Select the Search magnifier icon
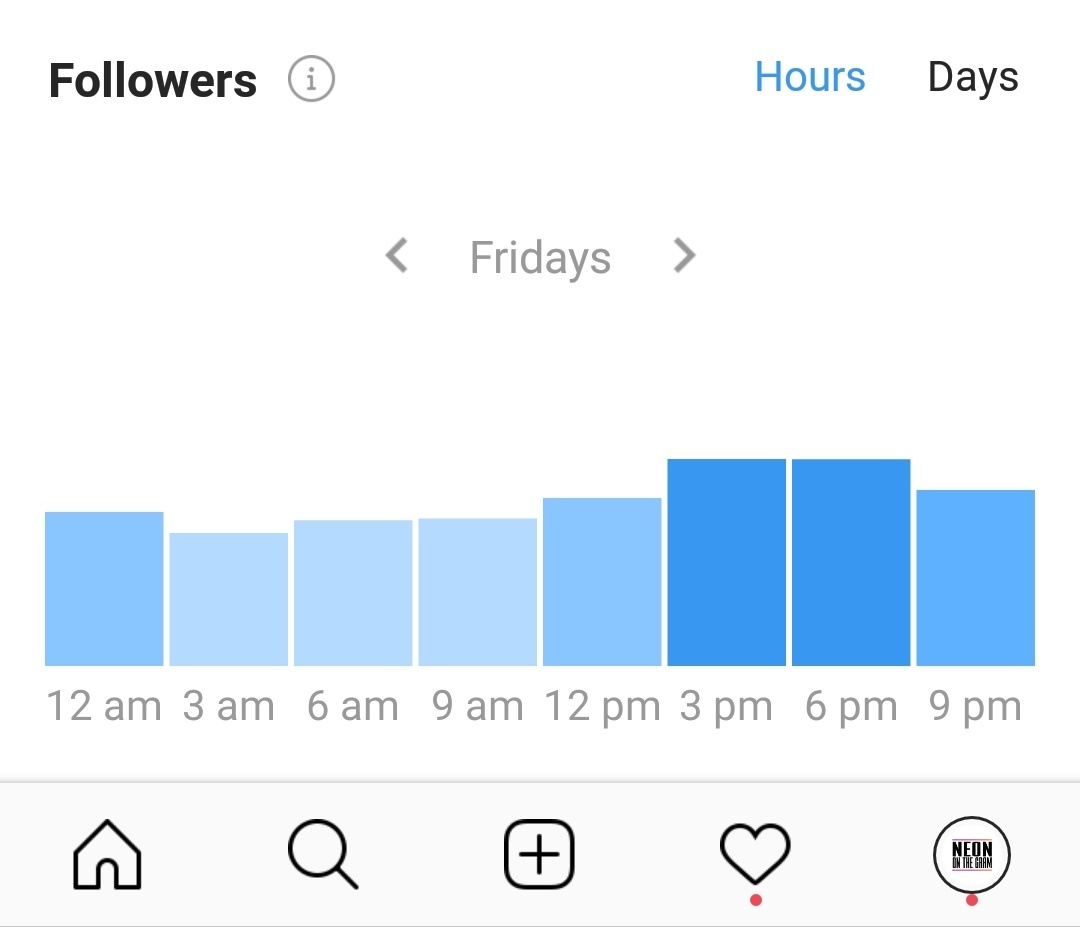 pyautogui.click(x=323, y=852)
